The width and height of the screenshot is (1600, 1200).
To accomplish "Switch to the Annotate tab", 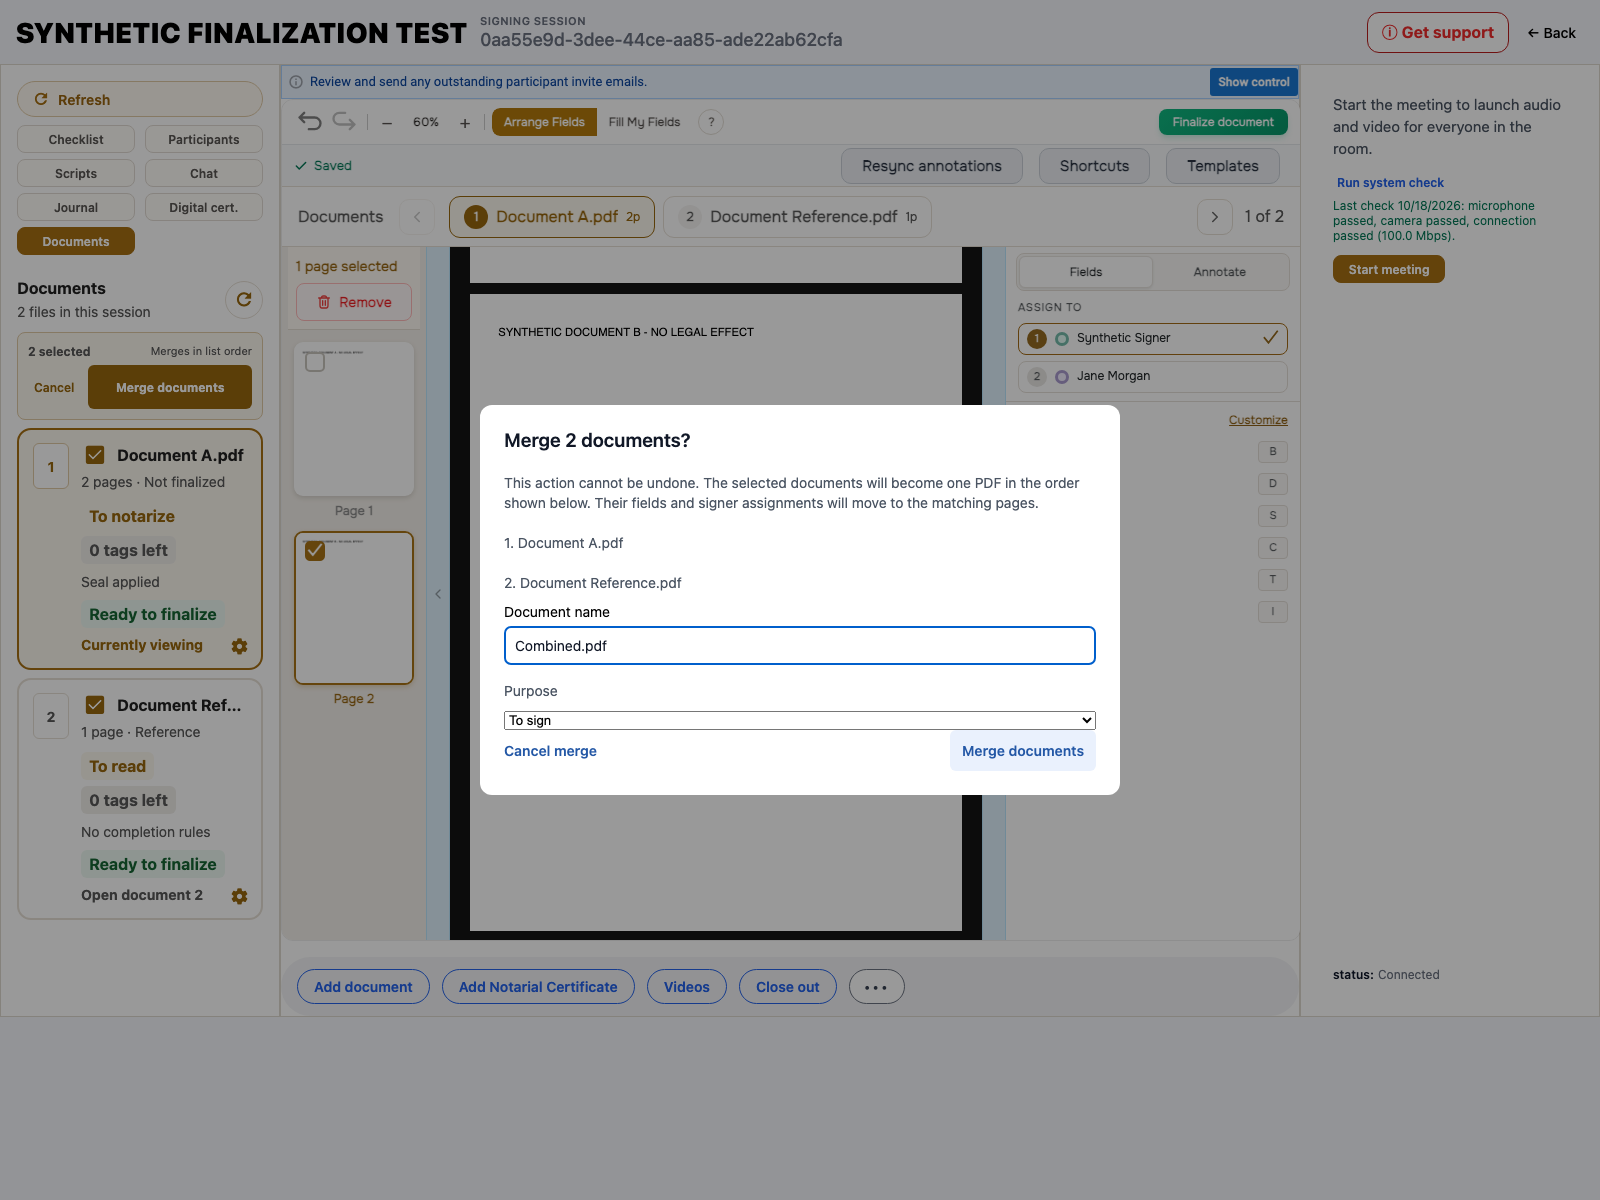I will click(x=1220, y=272).
